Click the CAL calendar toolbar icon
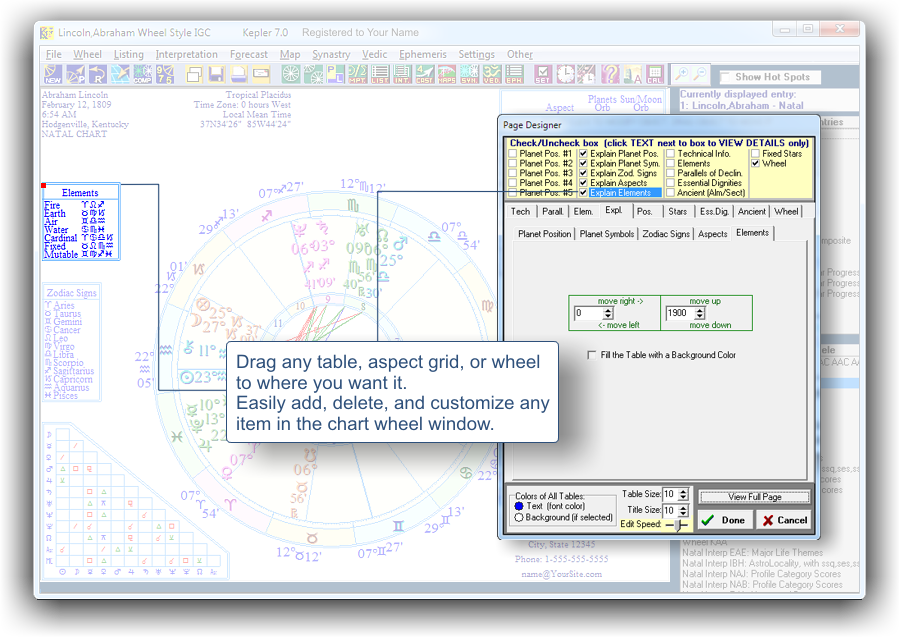899x637 pixels. pyautogui.click(x=655, y=75)
